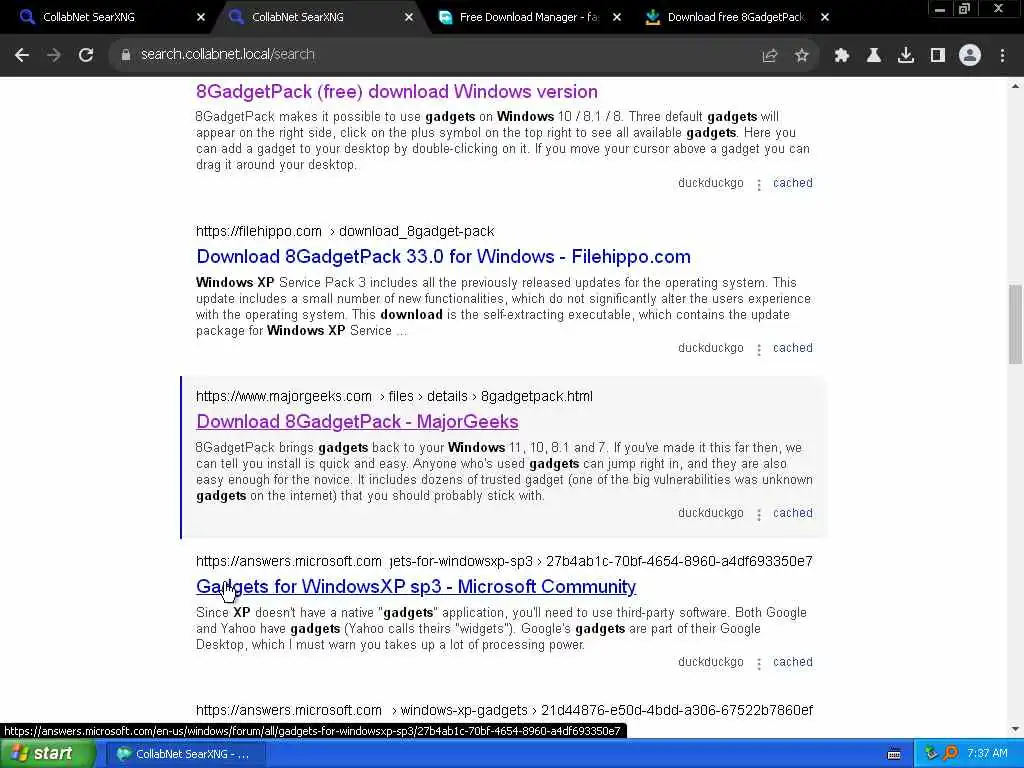
Task: Close the first CollabNet SearXNG tab
Action: tap(201, 17)
